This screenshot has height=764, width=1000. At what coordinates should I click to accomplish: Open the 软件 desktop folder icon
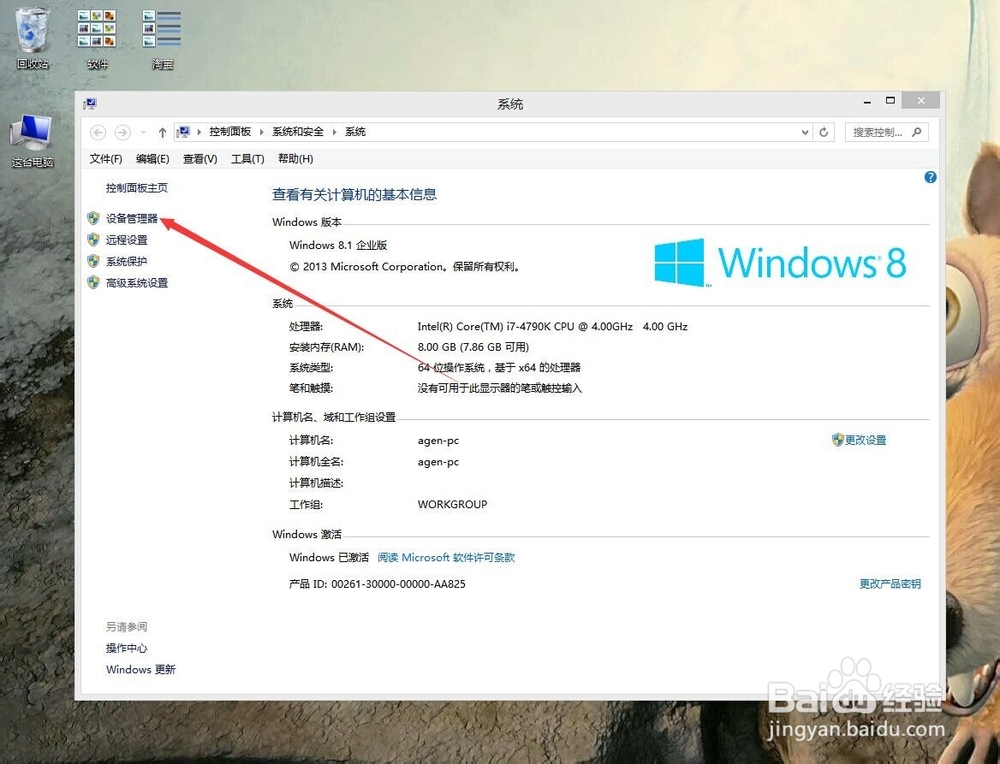pos(97,38)
